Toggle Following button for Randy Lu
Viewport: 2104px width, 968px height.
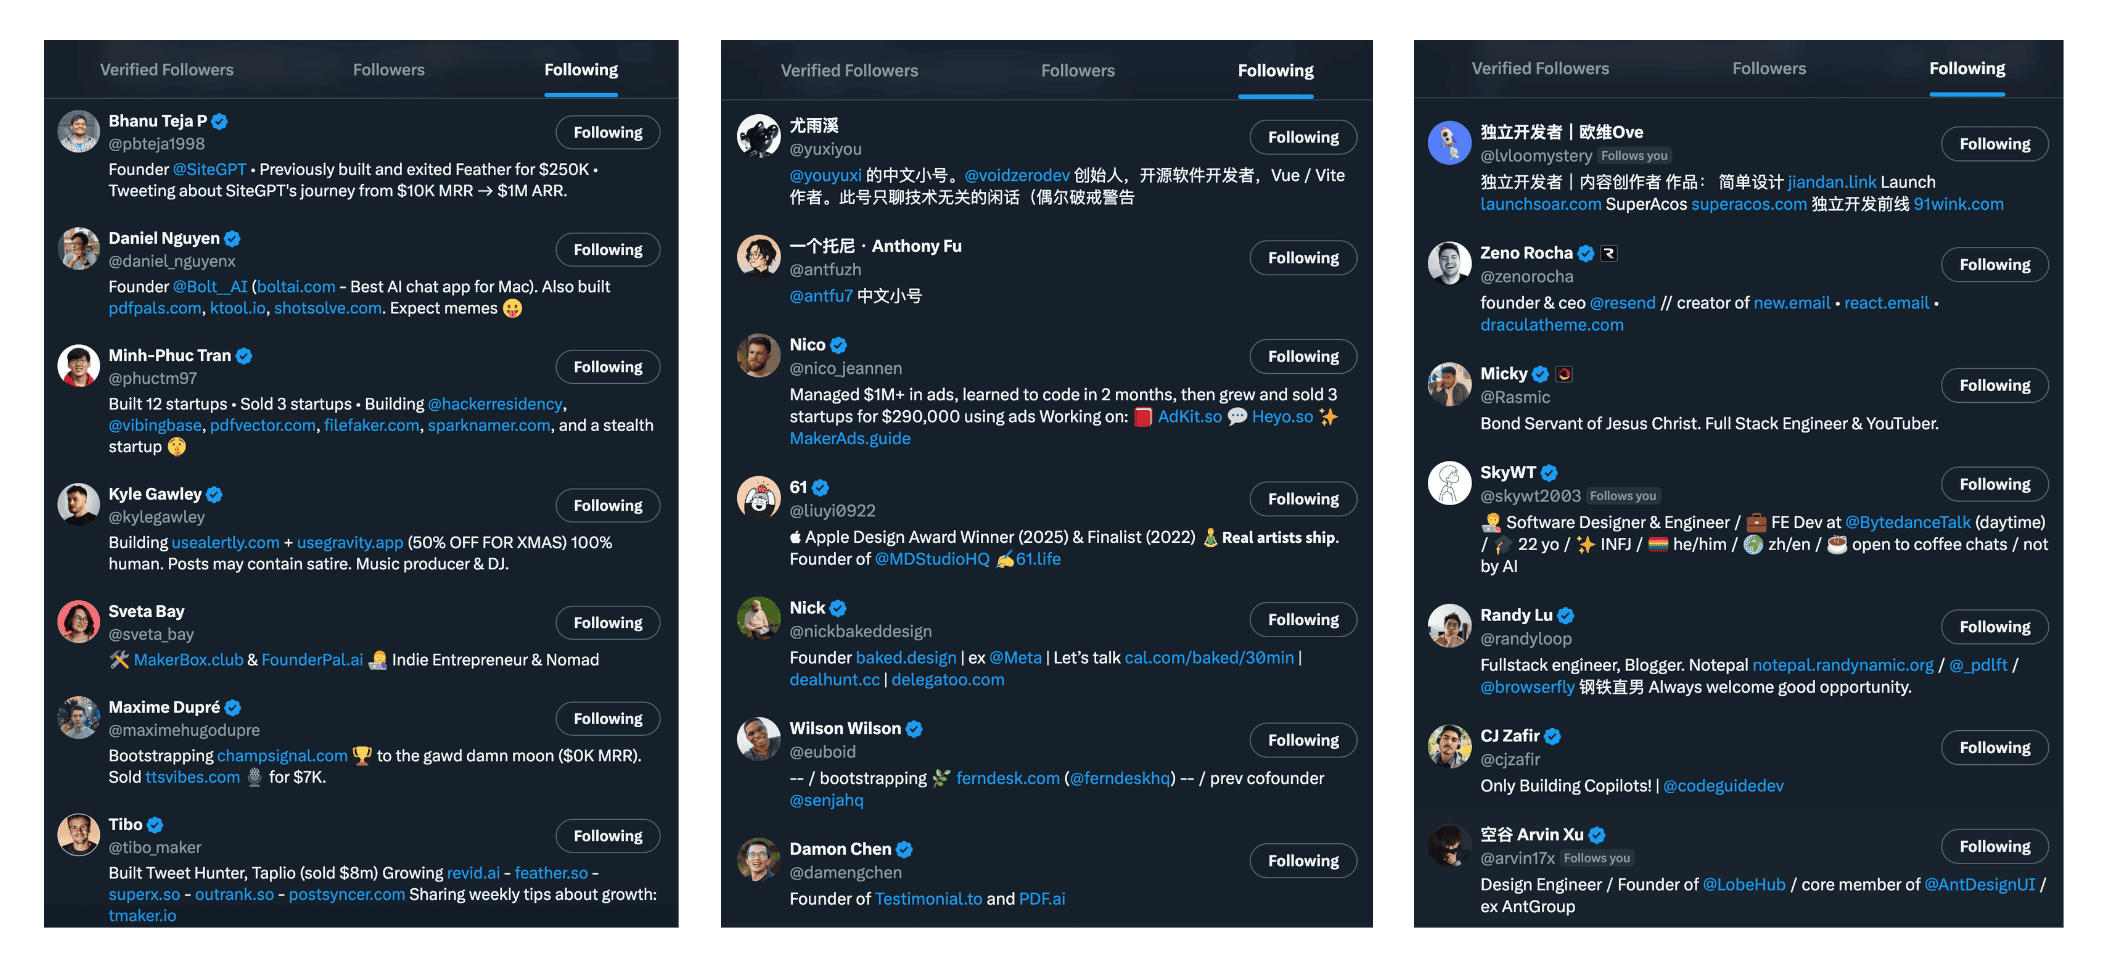pyautogui.click(x=1995, y=627)
